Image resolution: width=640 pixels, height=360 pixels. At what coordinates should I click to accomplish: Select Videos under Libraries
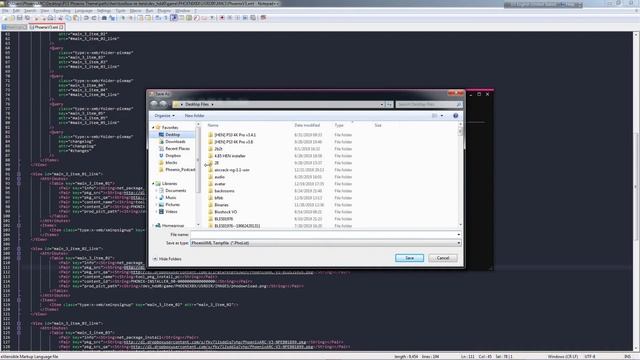pos(171,211)
